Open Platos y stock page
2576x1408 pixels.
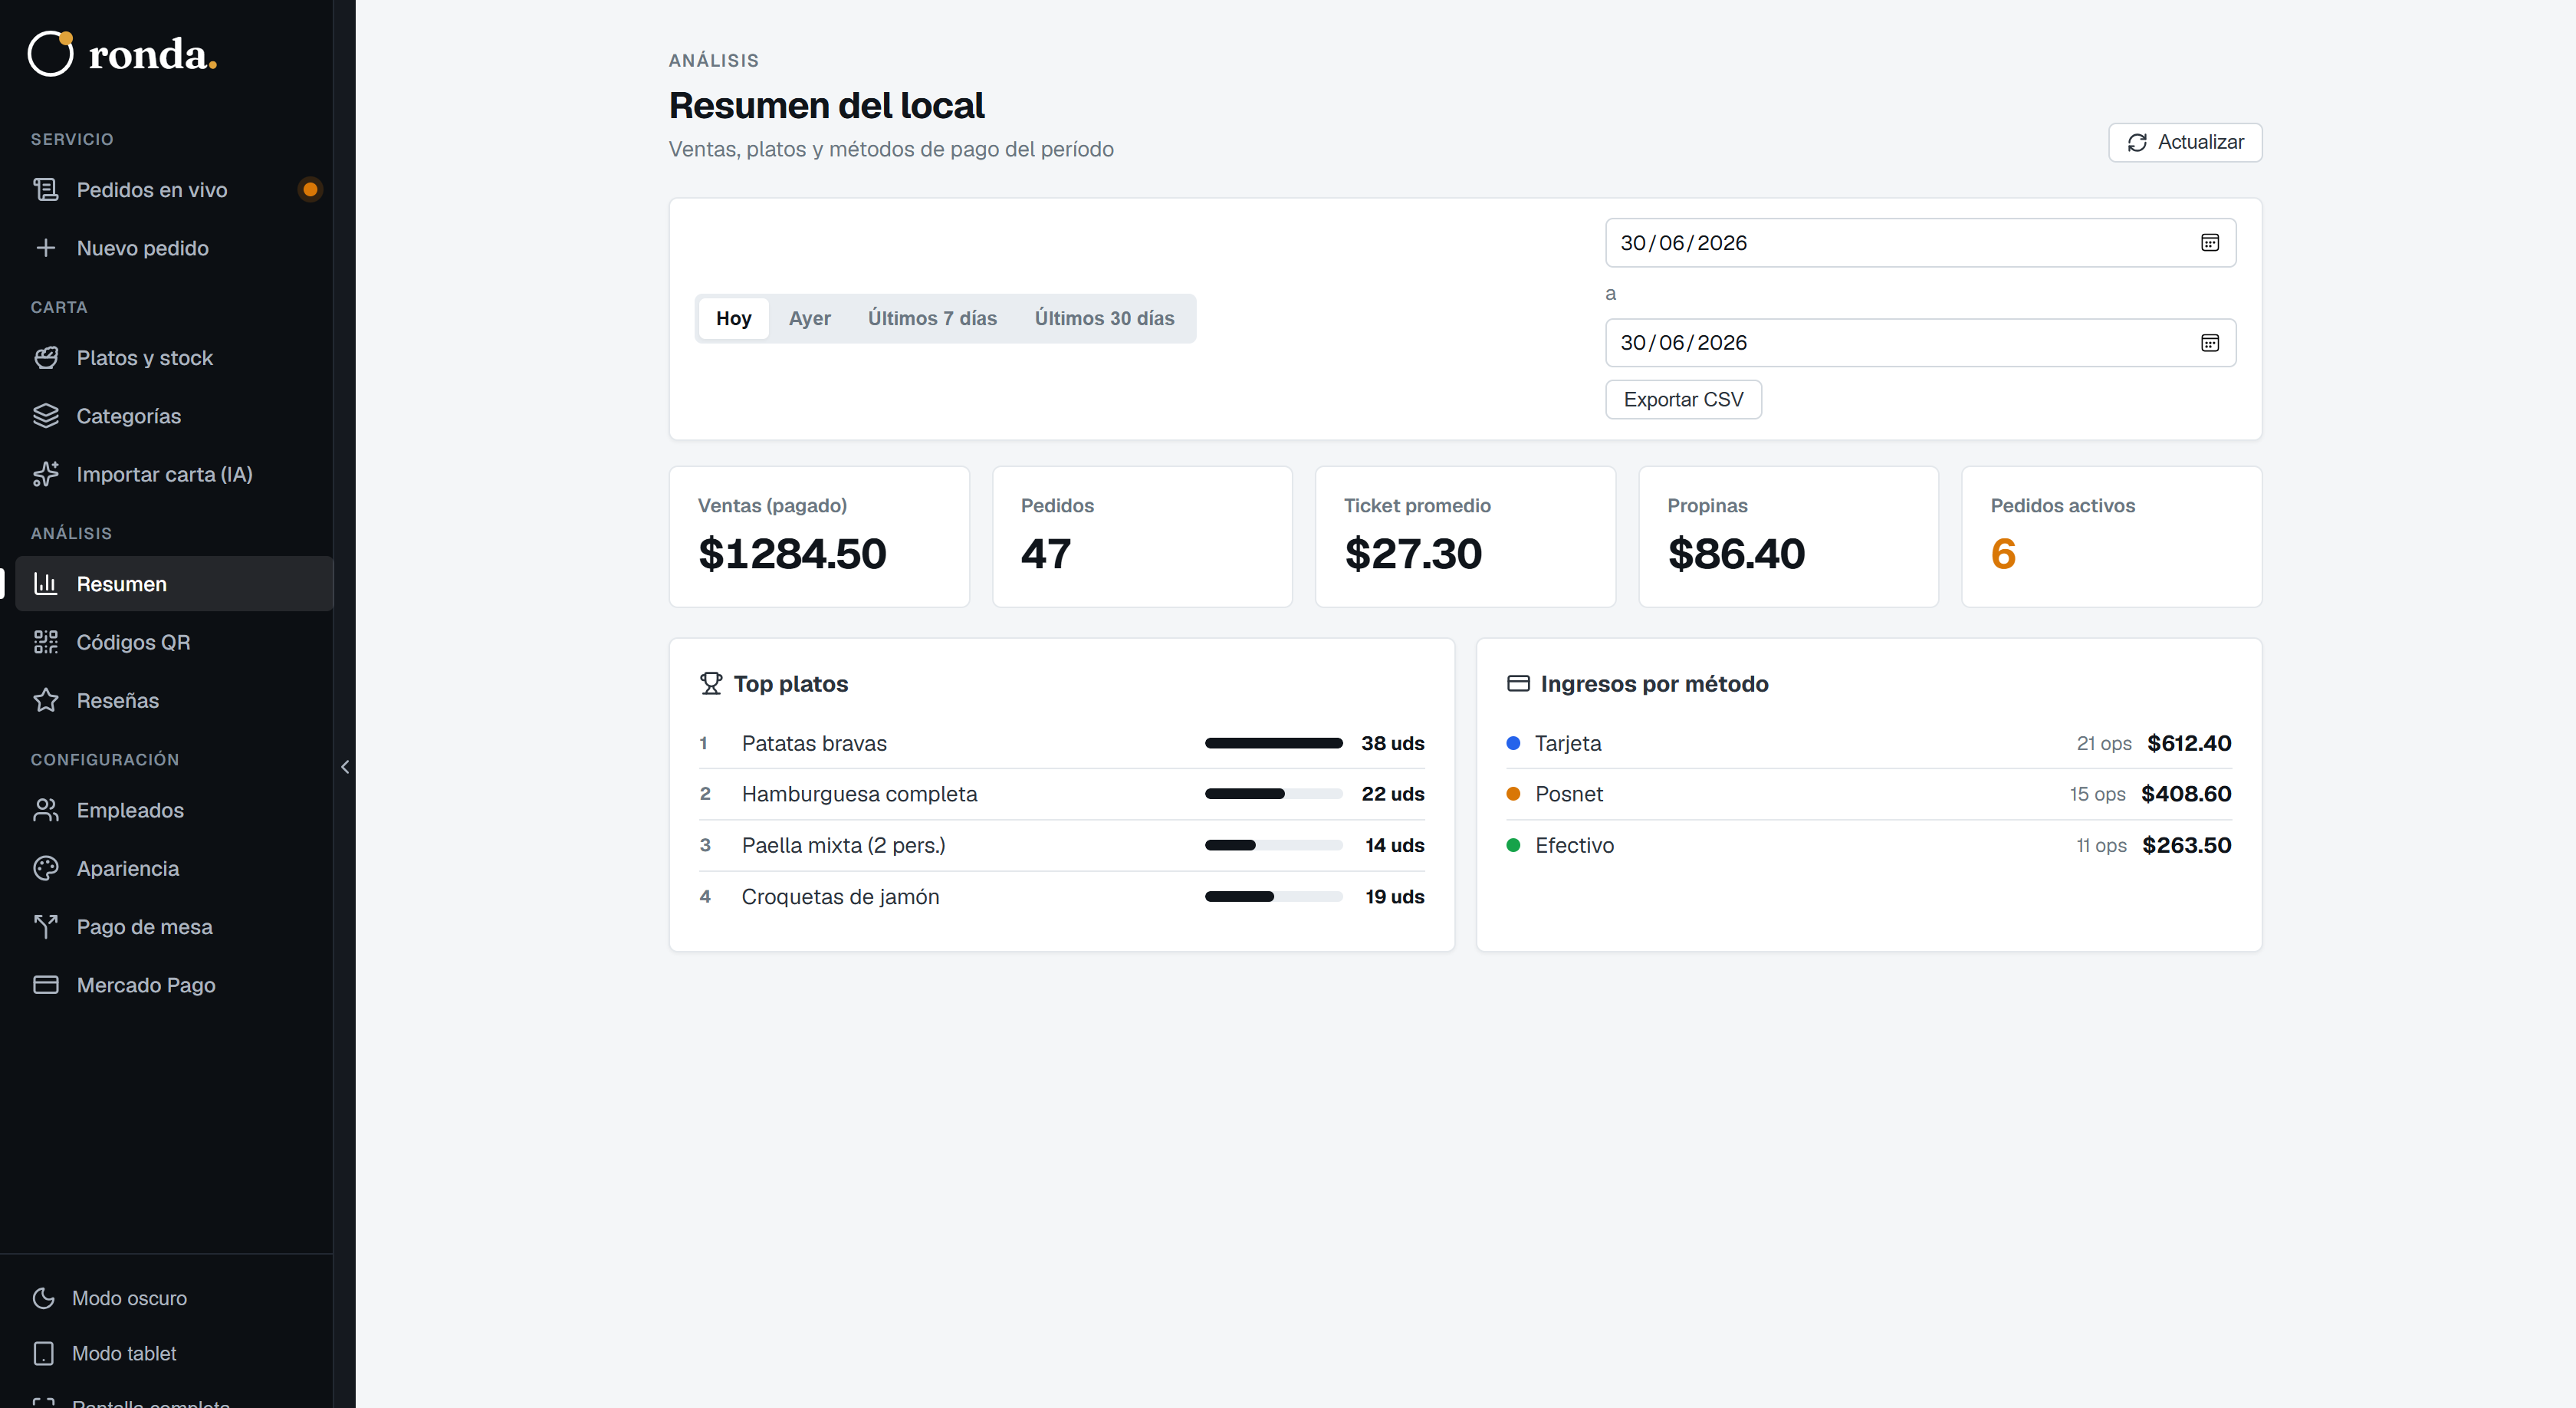click(174, 357)
